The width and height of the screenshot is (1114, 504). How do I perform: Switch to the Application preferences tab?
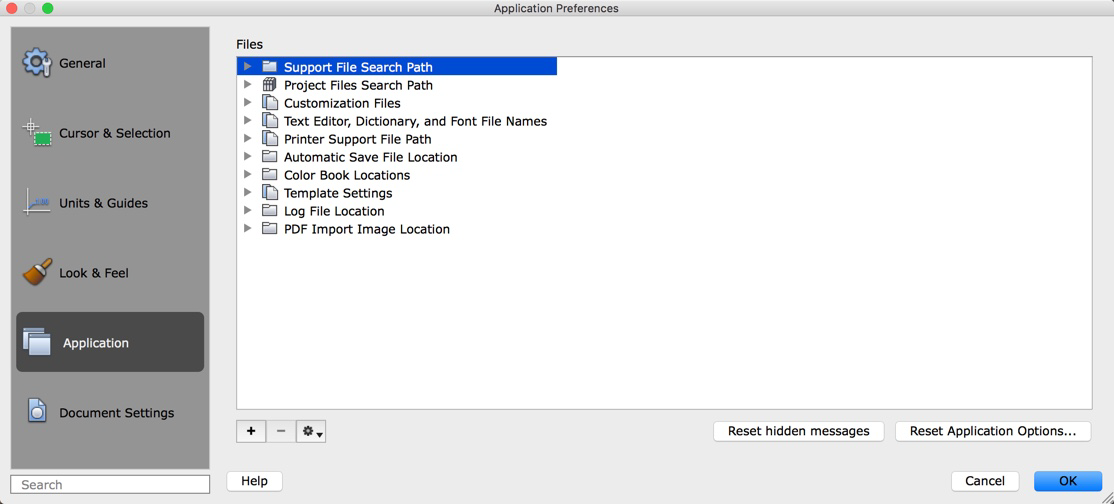[110, 342]
